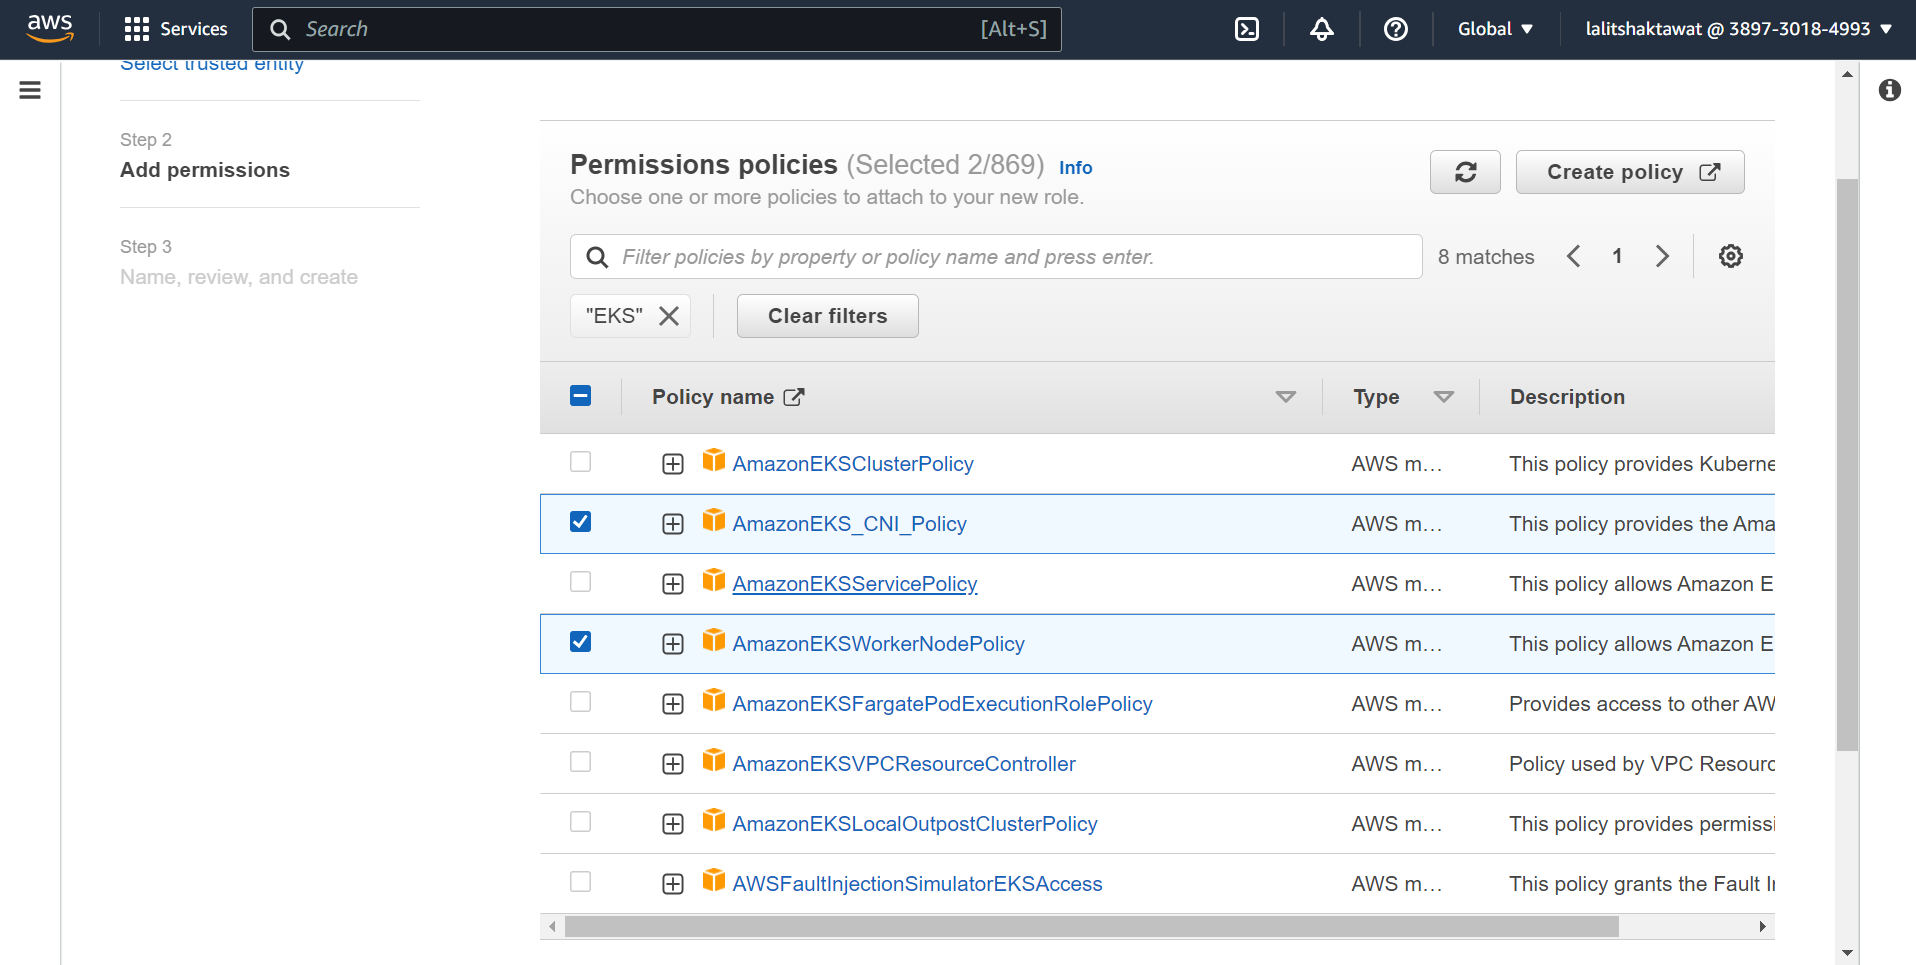
Task: Uncheck the AmazonEKS_CNI_Policy checkbox
Action: 580,522
